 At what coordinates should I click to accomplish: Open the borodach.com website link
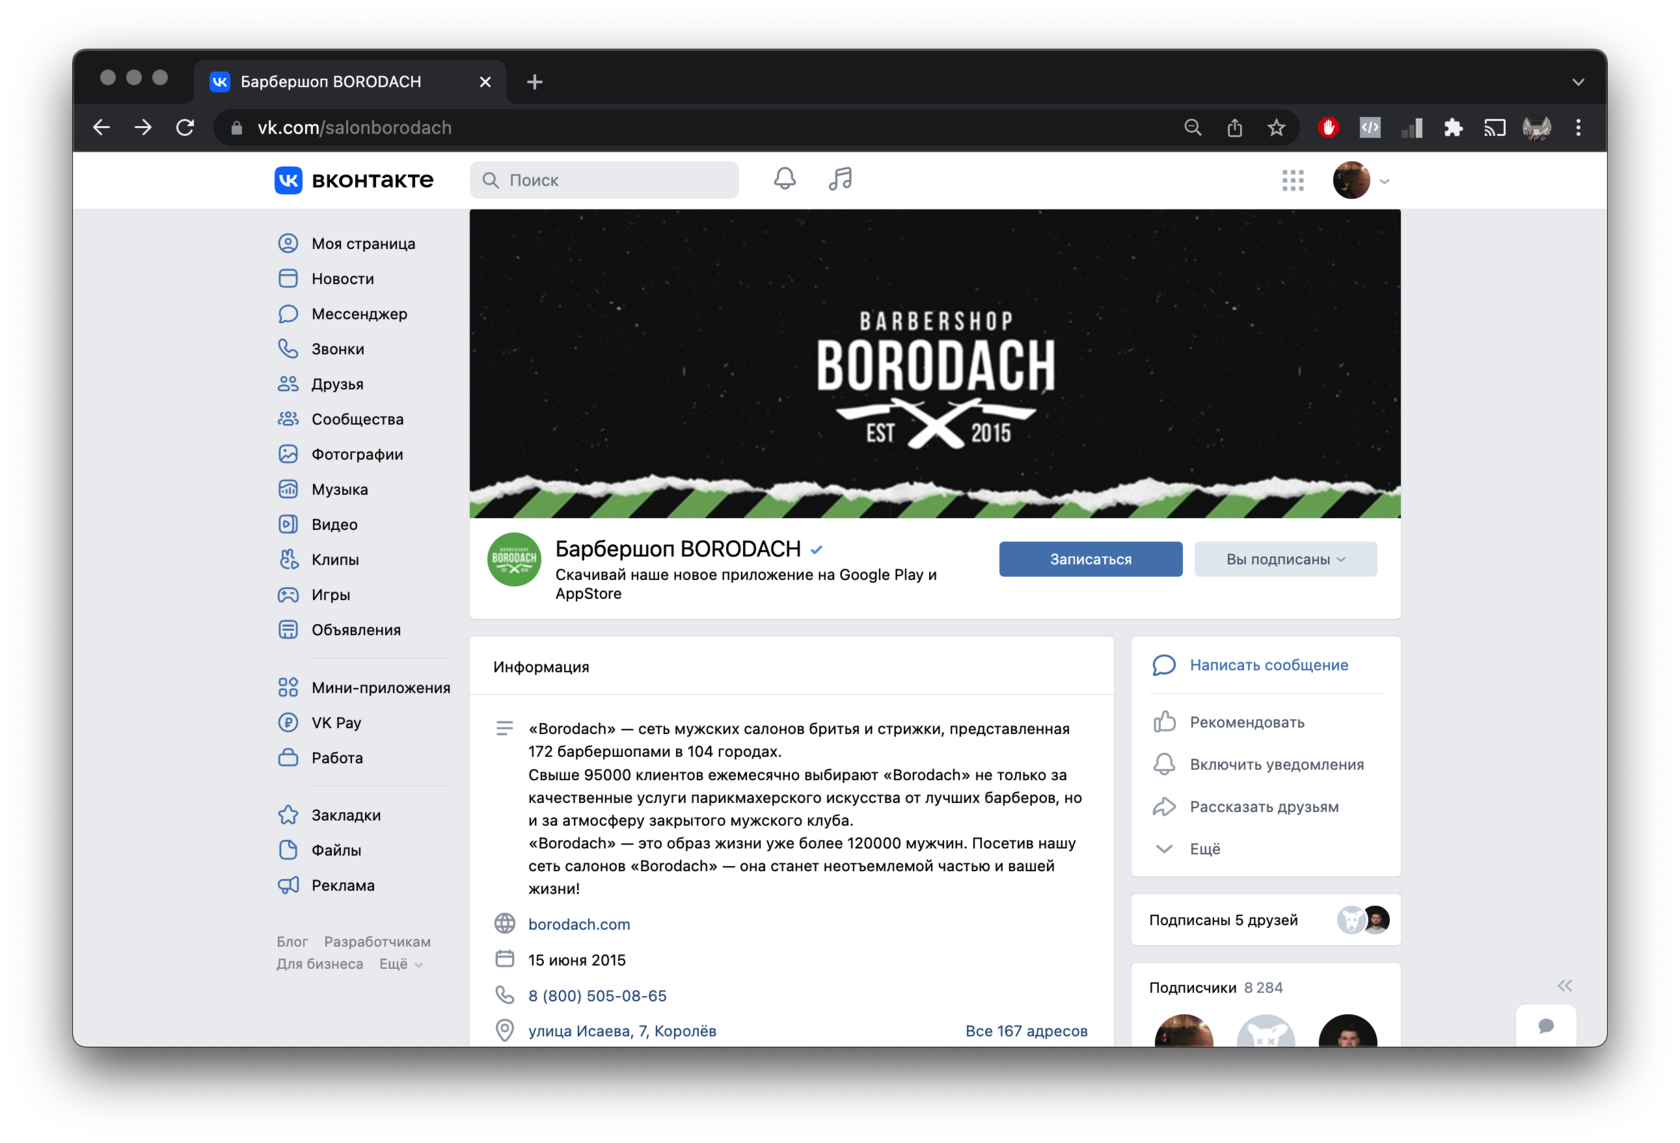tap(579, 924)
